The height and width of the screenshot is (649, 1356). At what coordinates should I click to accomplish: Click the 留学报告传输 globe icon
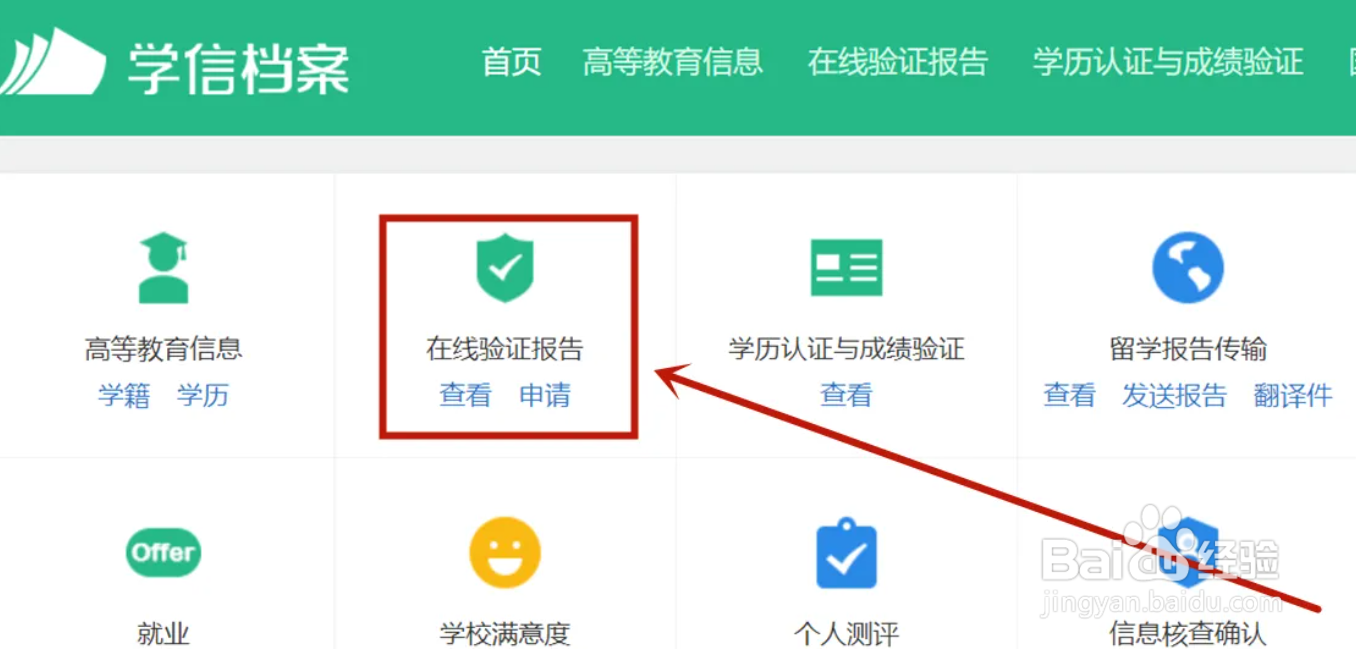[x=1188, y=268]
